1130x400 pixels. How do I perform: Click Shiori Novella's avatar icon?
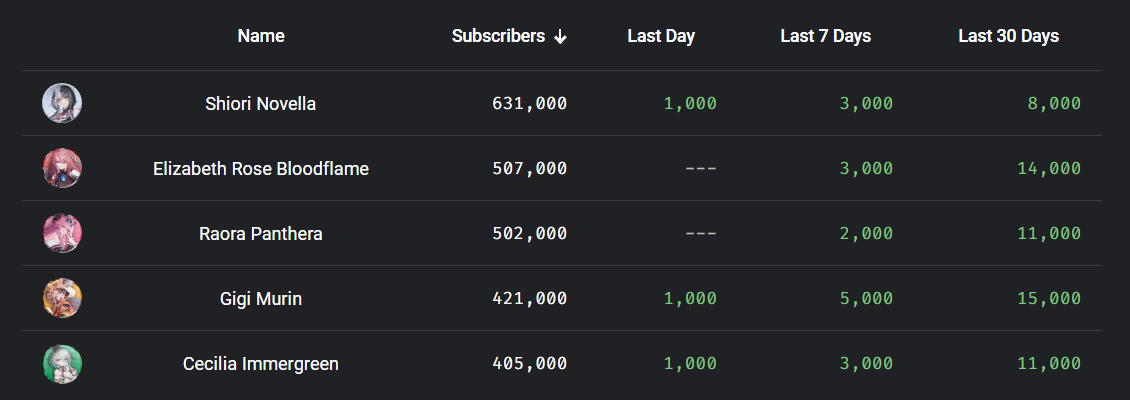[x=62, y=103]
